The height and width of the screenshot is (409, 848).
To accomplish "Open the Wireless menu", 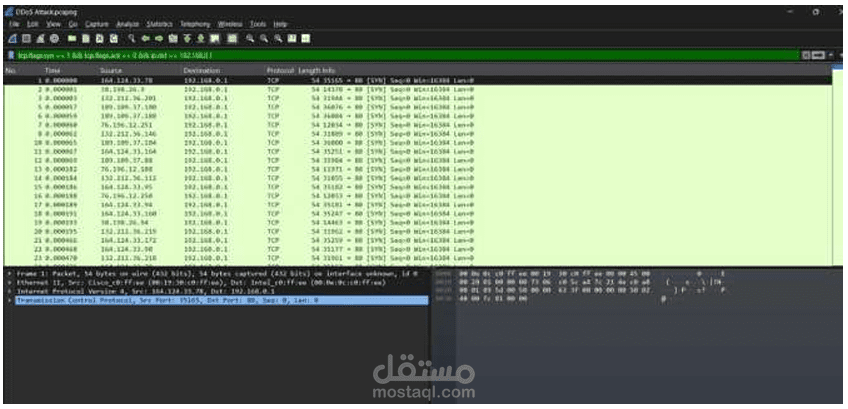I will 230,24.
